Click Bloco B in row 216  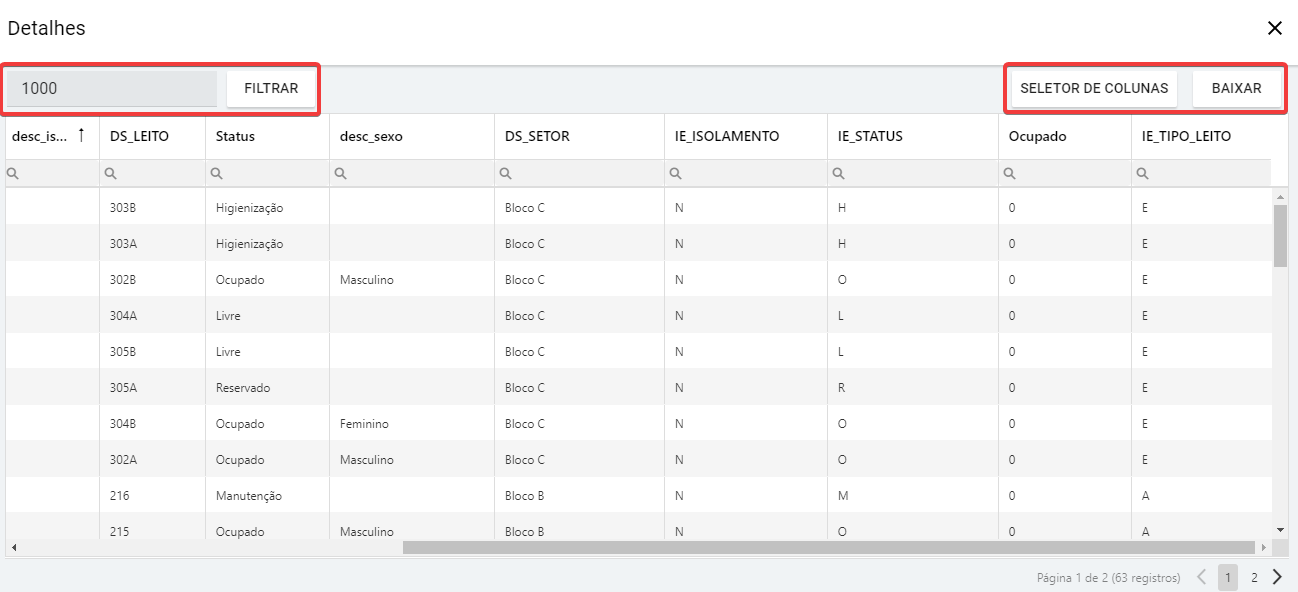coord(525,496)
